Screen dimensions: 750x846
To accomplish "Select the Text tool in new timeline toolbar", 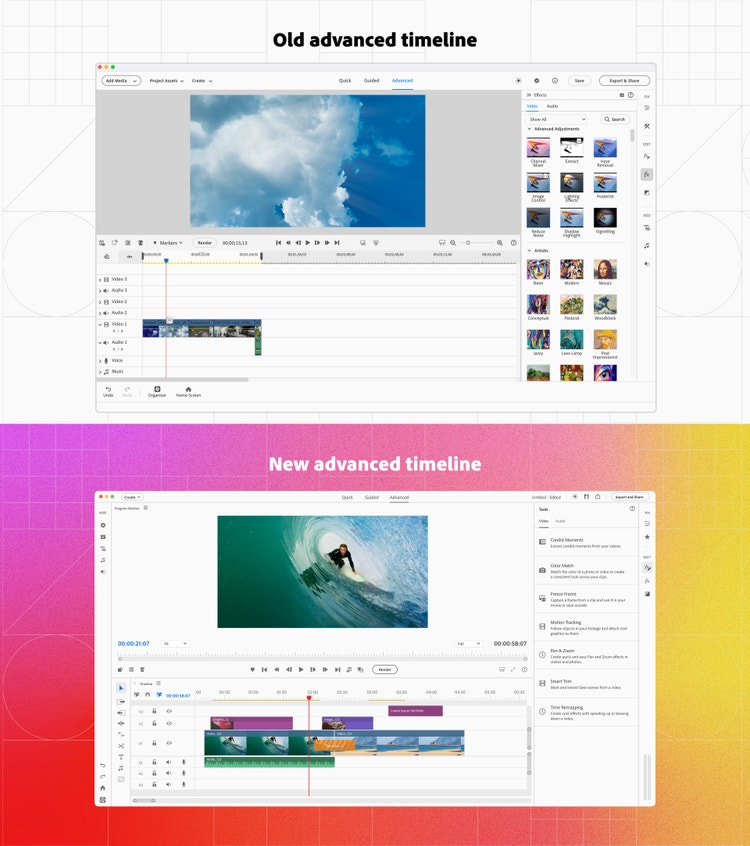I will (121, 757).
